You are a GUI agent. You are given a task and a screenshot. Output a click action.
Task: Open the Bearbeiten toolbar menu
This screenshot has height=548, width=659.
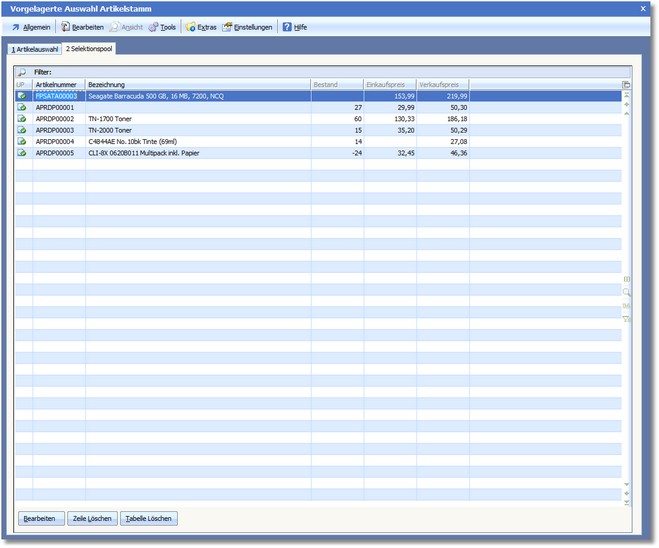tap(82, 27)
